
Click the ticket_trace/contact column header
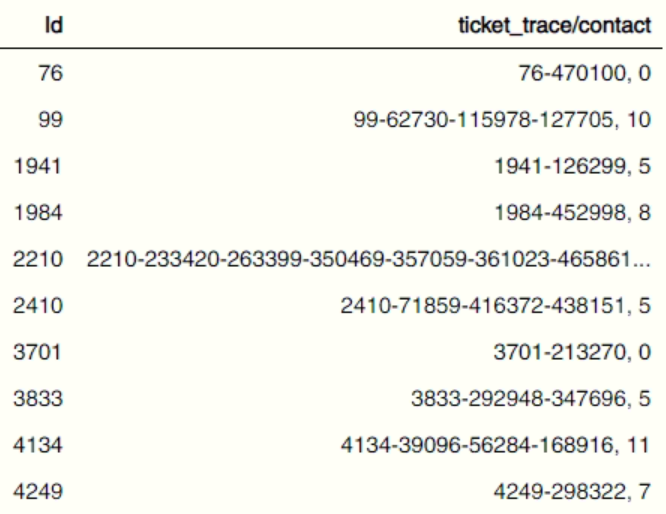[555, 25]
